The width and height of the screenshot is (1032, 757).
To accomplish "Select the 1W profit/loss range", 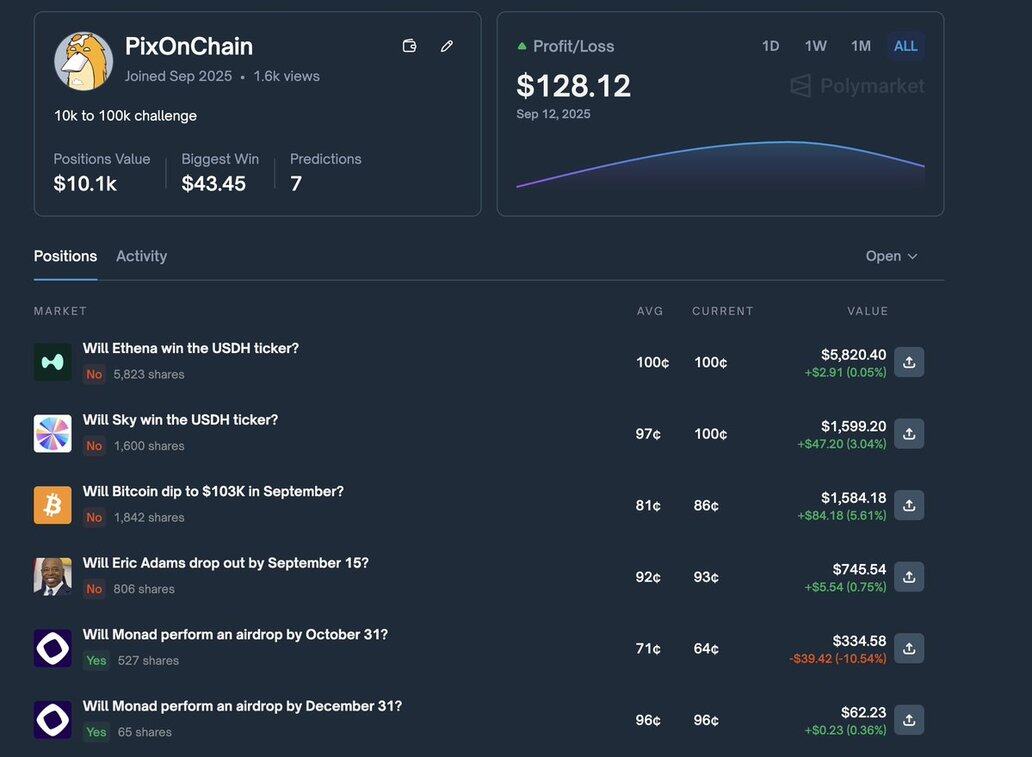I will [815, 46].
